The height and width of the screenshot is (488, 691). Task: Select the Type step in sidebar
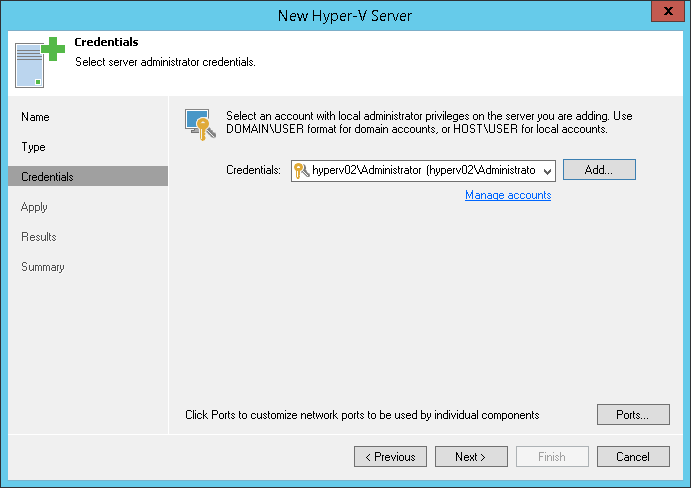click(x=34, y=147)
